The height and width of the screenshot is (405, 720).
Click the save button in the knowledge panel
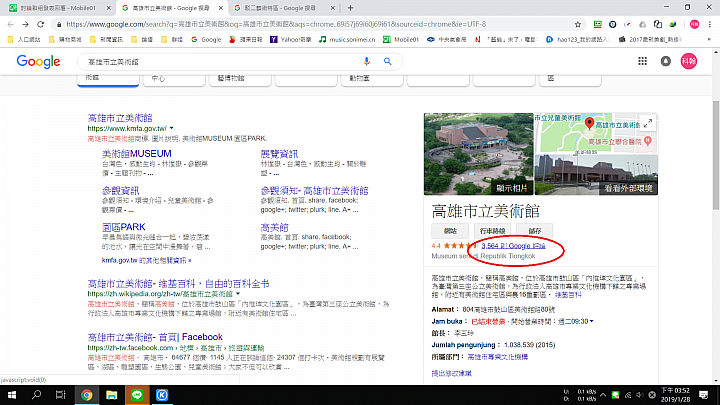(534, 231)
